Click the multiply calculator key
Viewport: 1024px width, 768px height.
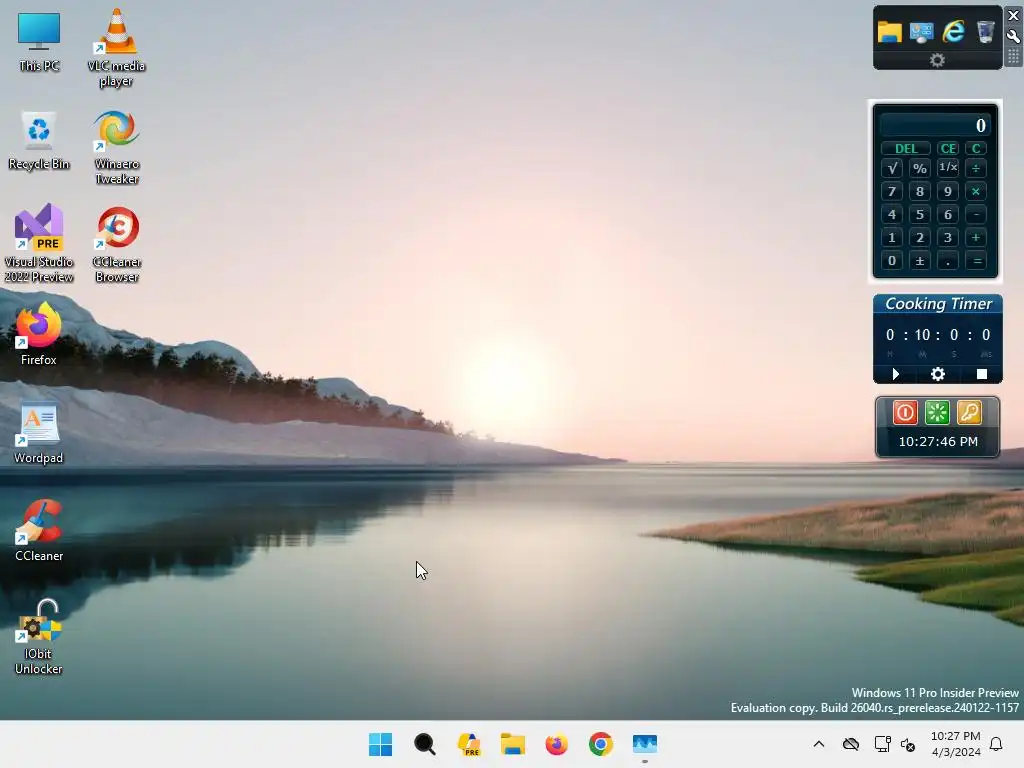(x=976, y=191)
